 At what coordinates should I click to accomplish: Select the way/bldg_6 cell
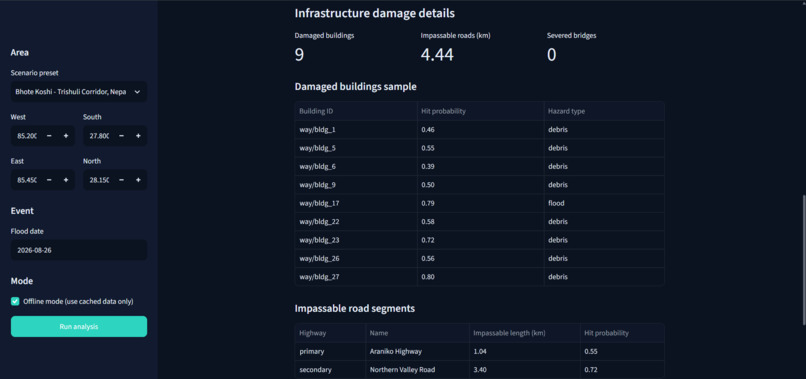356,167
